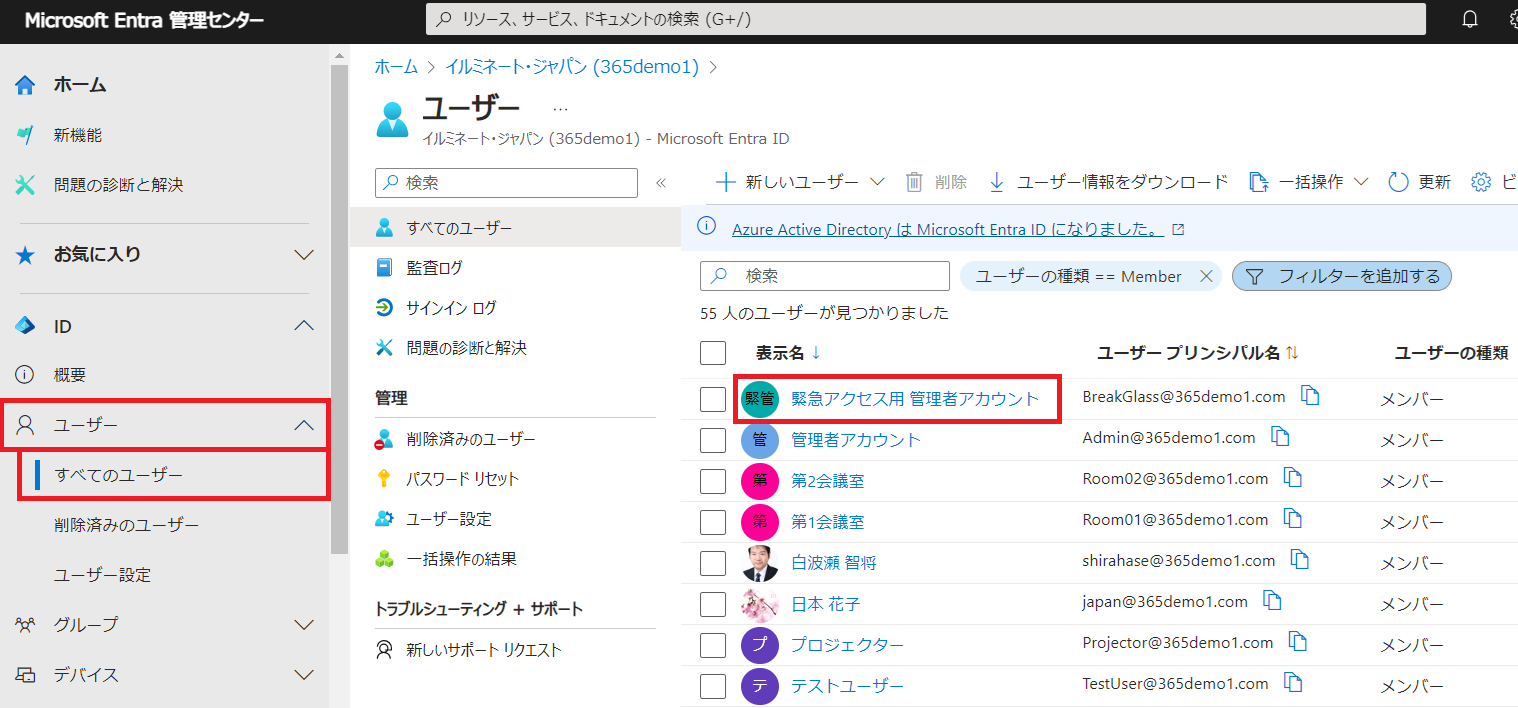Screen dimensions: 1518x708
Task: Collapse the resource menu with double chevron
Action: pos(660,183)
